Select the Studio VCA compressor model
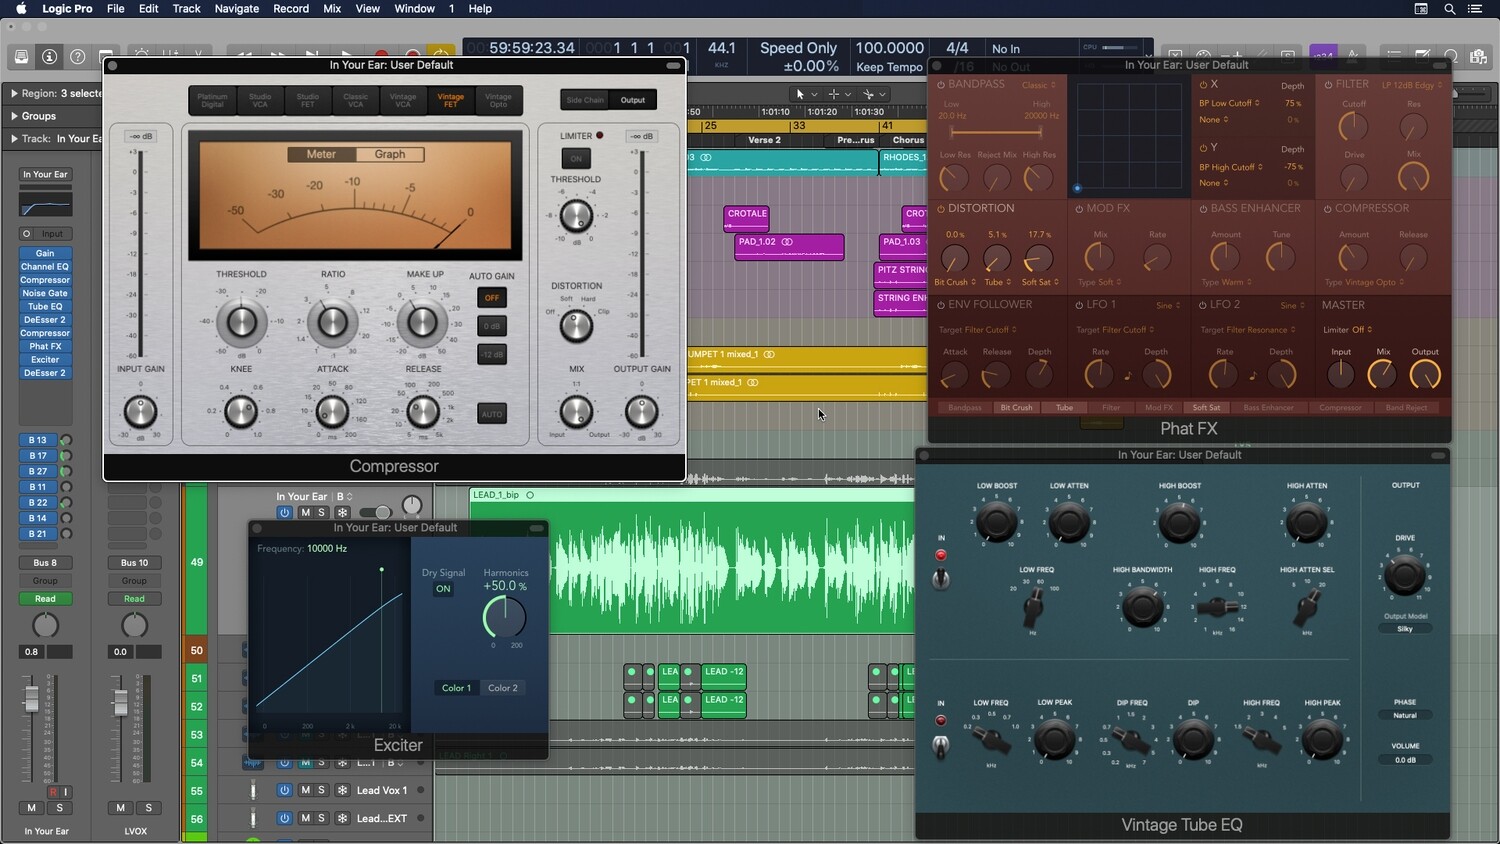1500x844 pixels. point(260,100)
